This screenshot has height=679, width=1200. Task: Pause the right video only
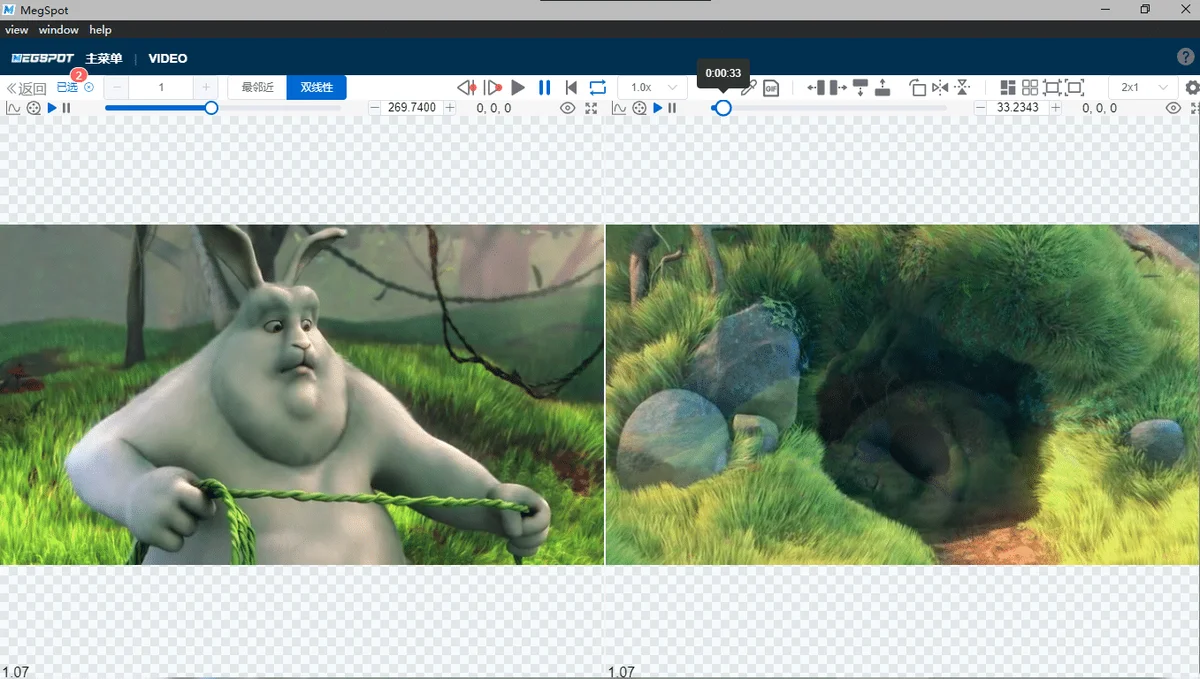point(672,108)
